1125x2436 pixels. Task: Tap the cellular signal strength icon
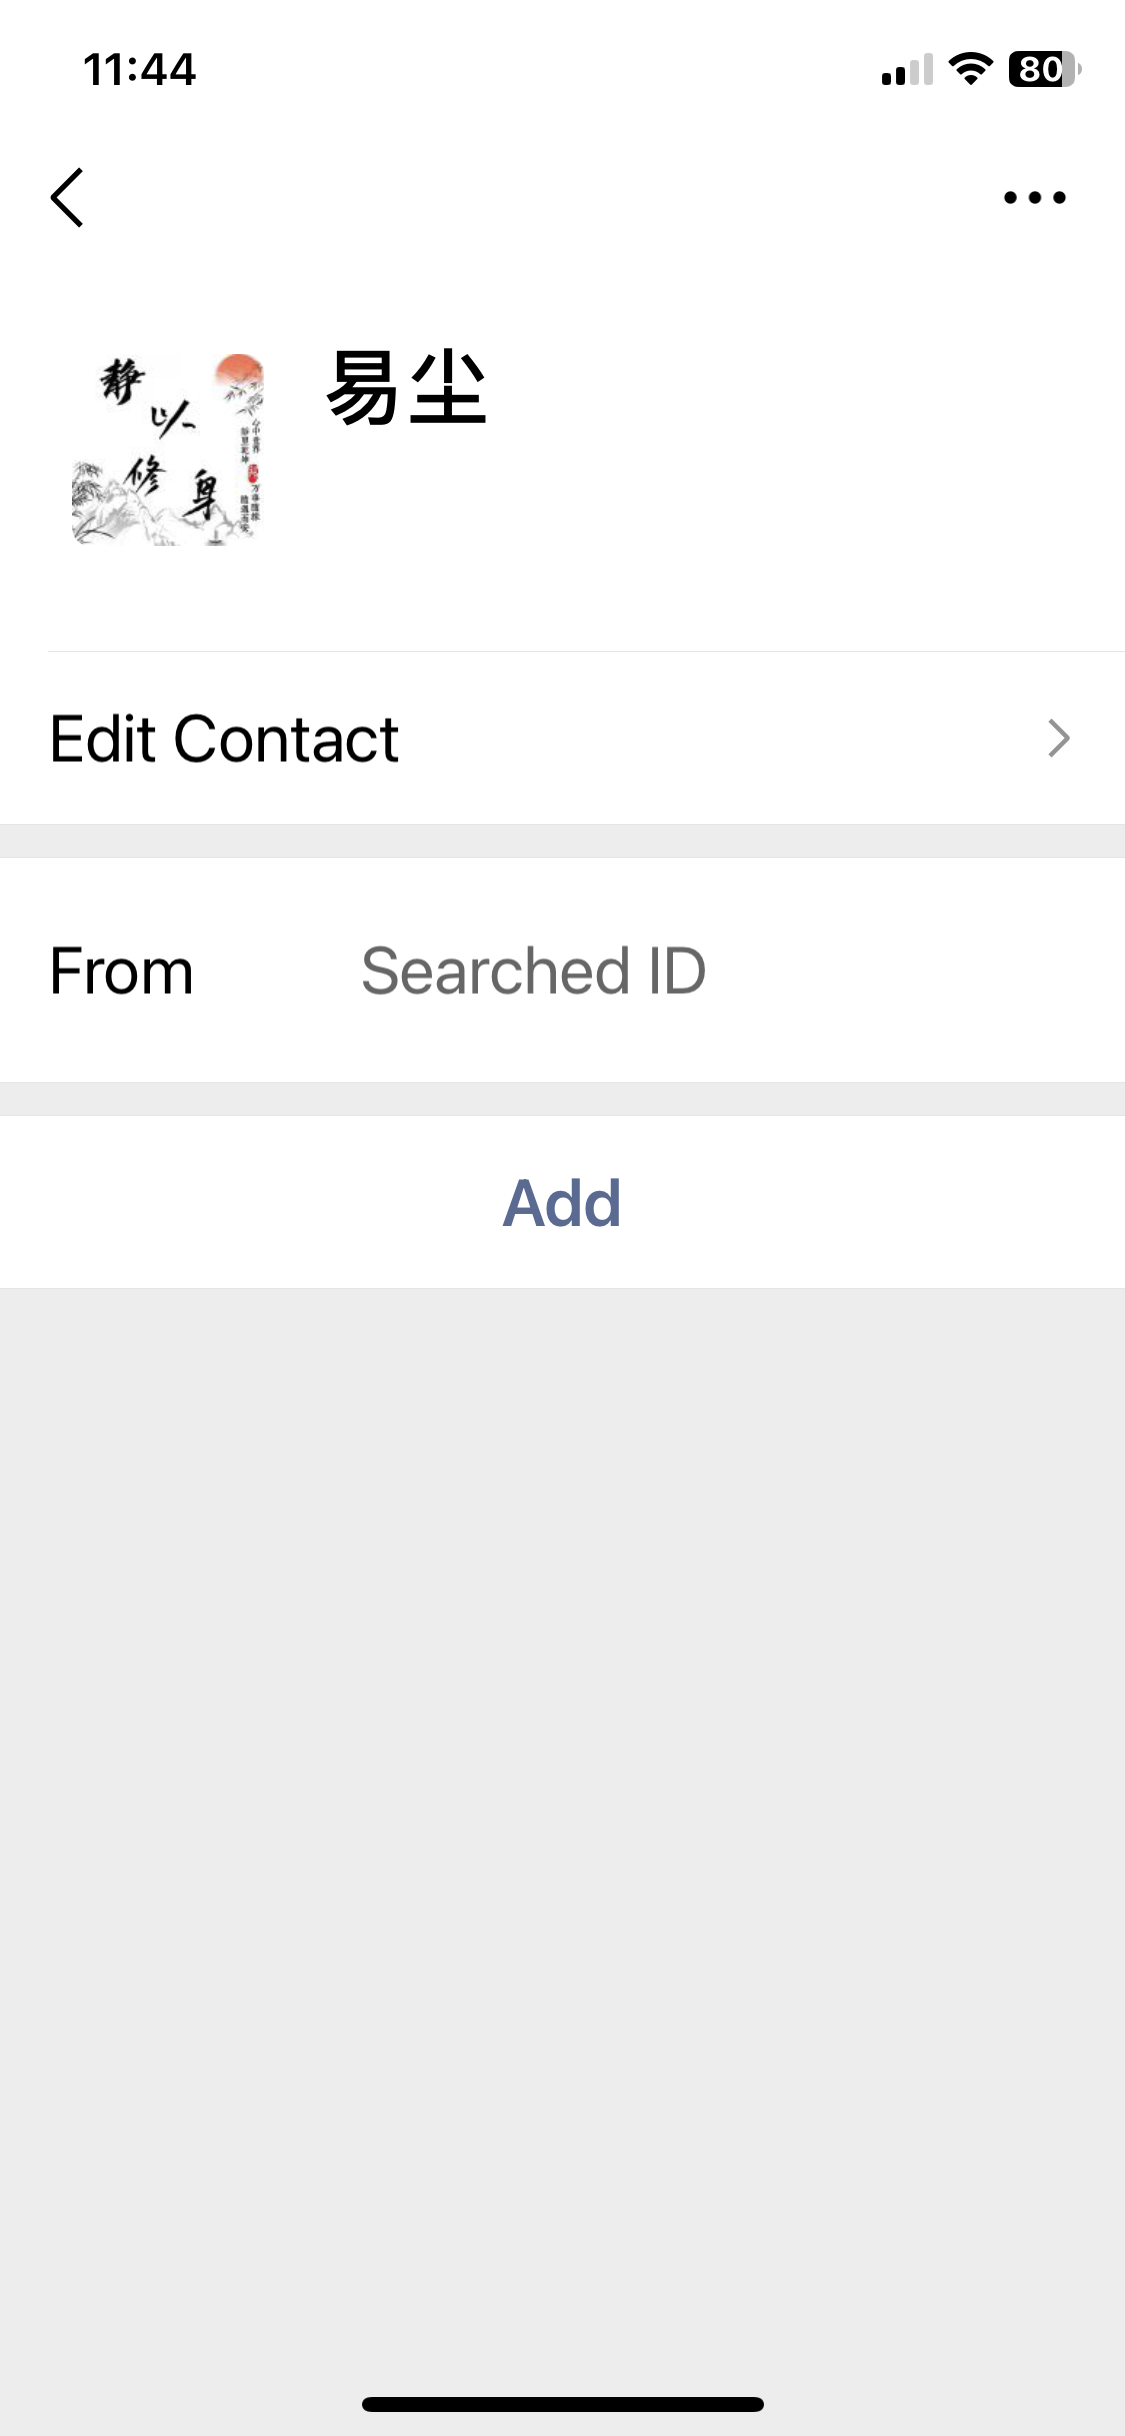906,71
